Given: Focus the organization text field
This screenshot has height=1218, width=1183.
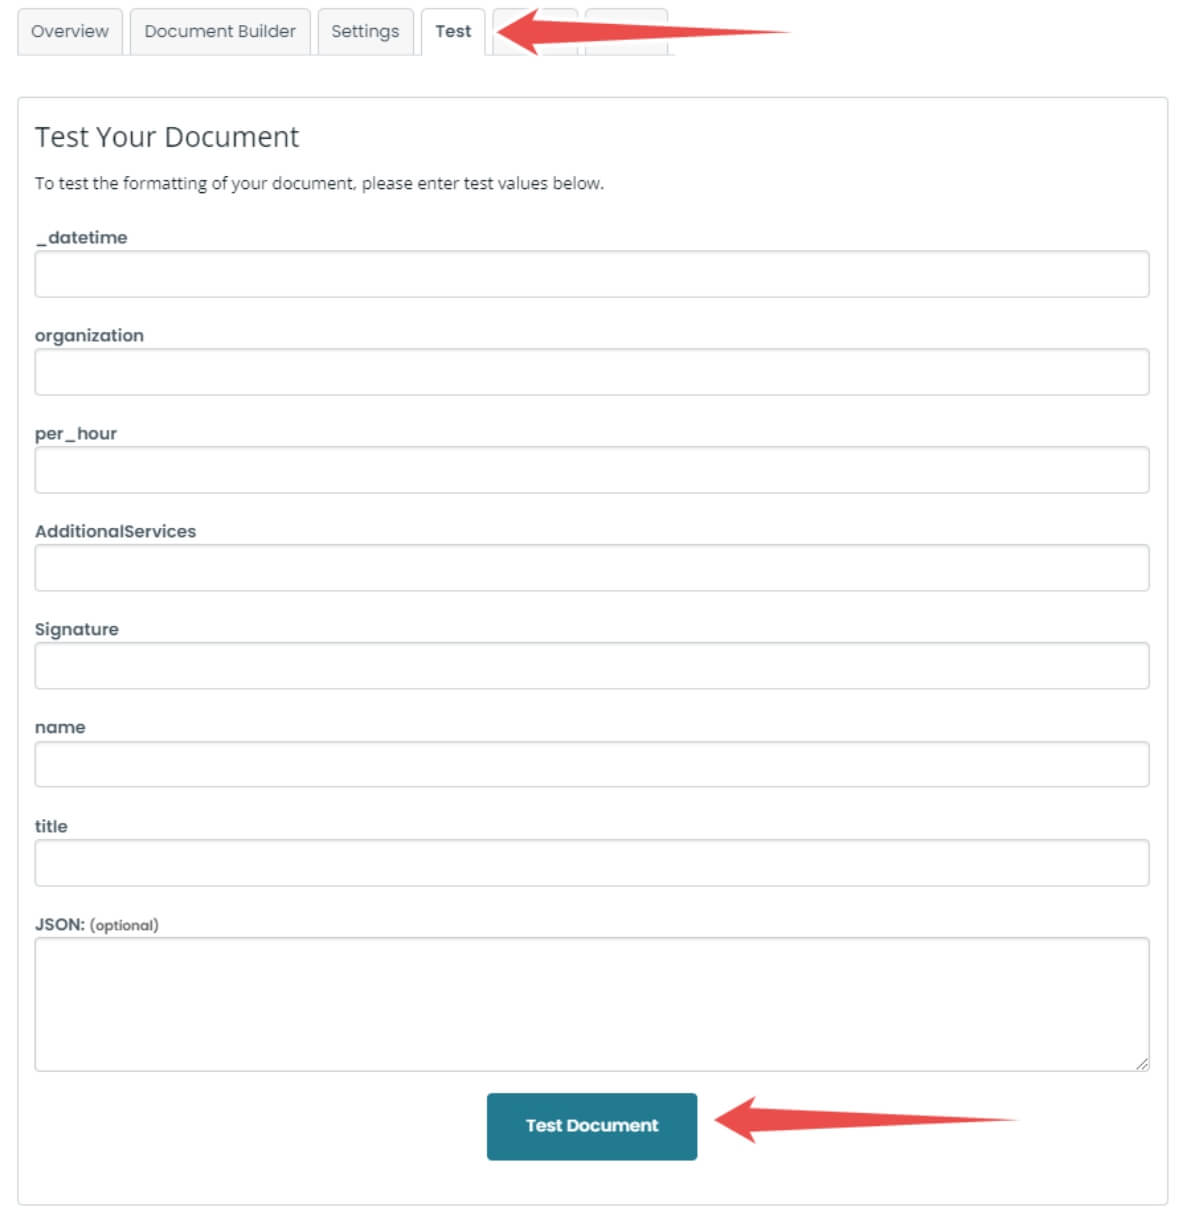Looking at the screenshot, I should coord(591,371).
